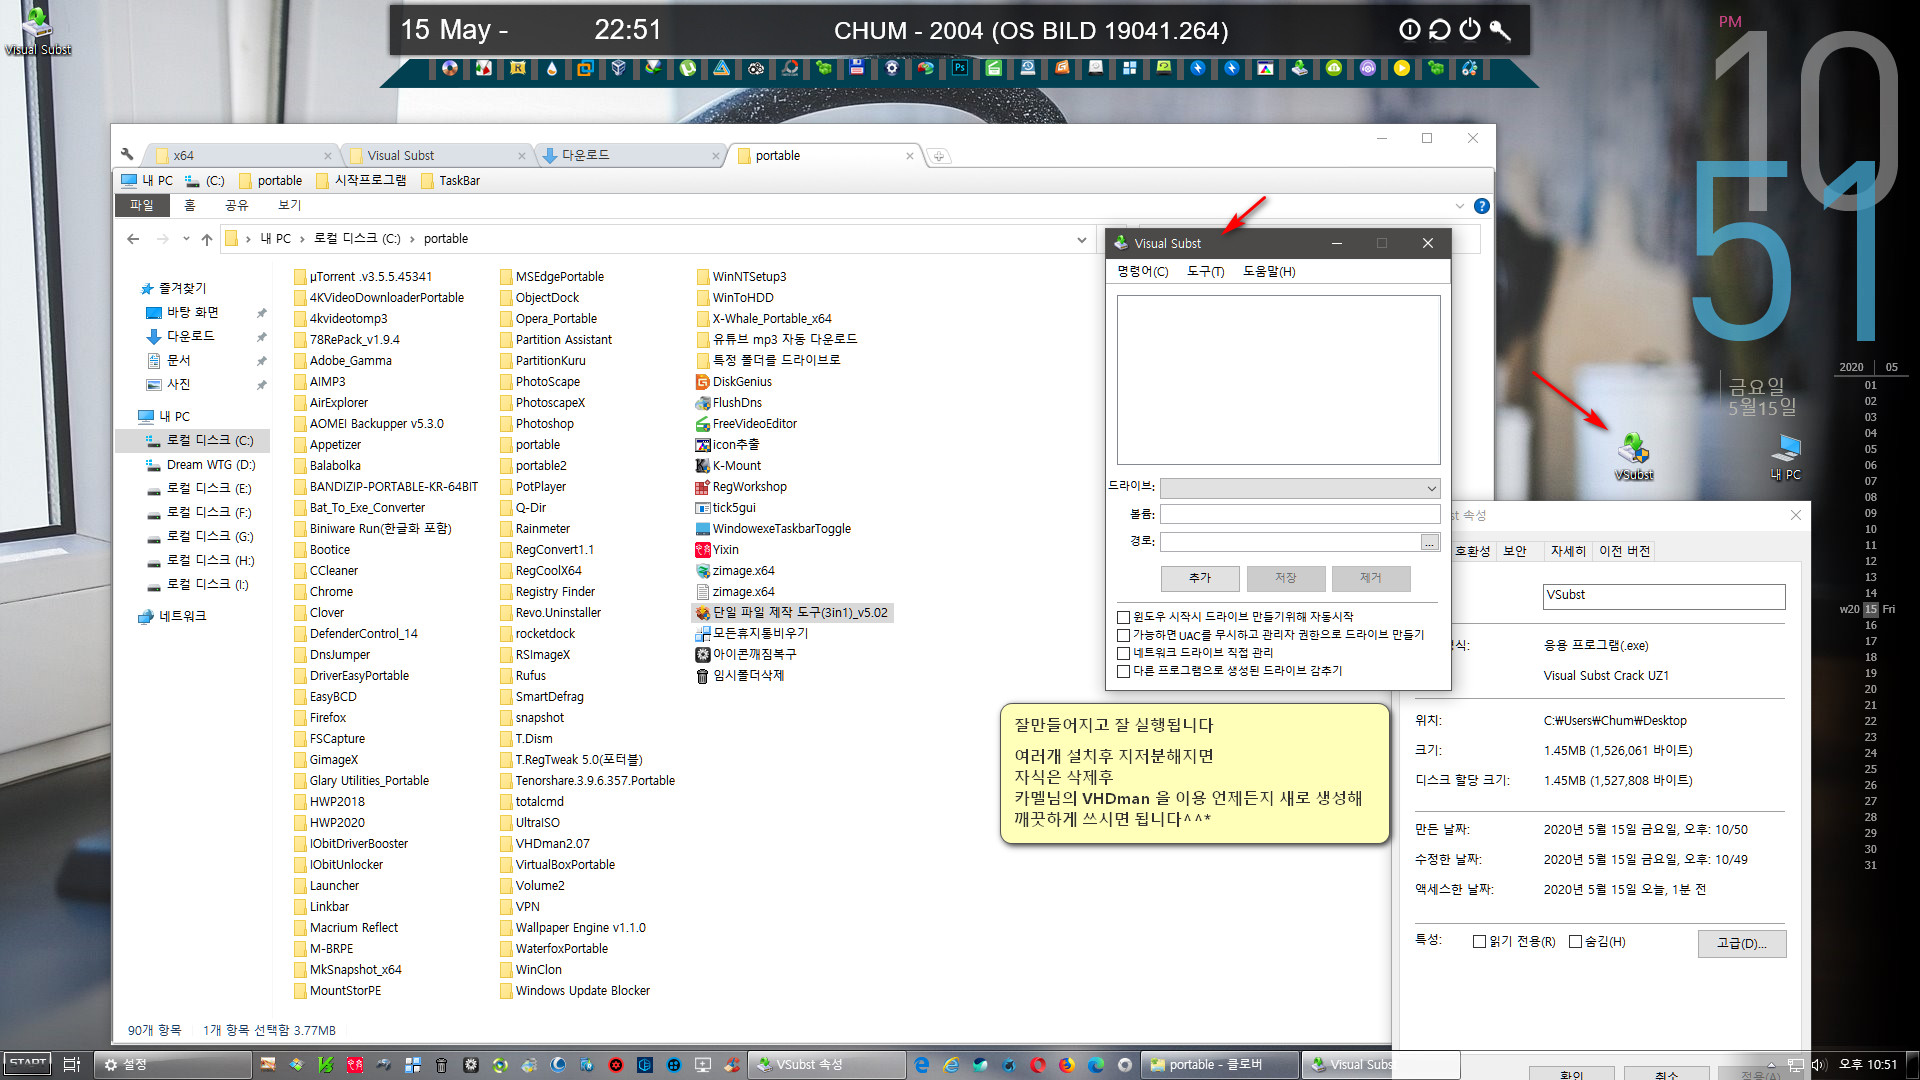1920x1080 pixels.
Task: Click the wrench icon in top bar
Action: tap(1500, 30)
